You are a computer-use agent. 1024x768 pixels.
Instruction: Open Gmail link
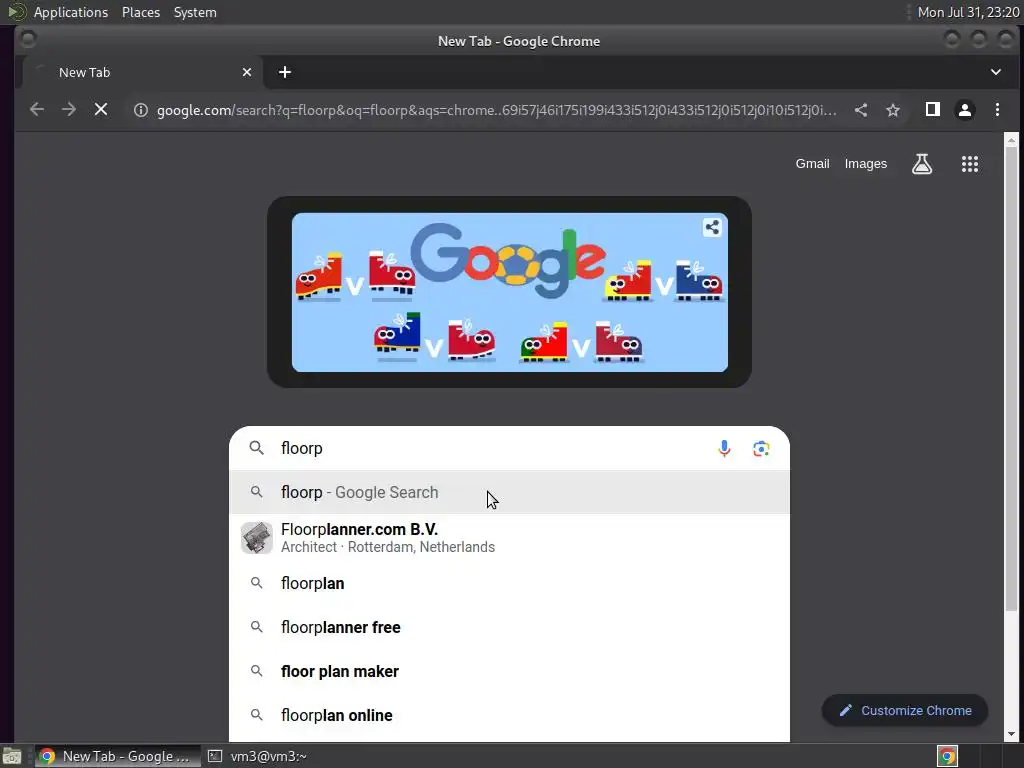point(812,164)
